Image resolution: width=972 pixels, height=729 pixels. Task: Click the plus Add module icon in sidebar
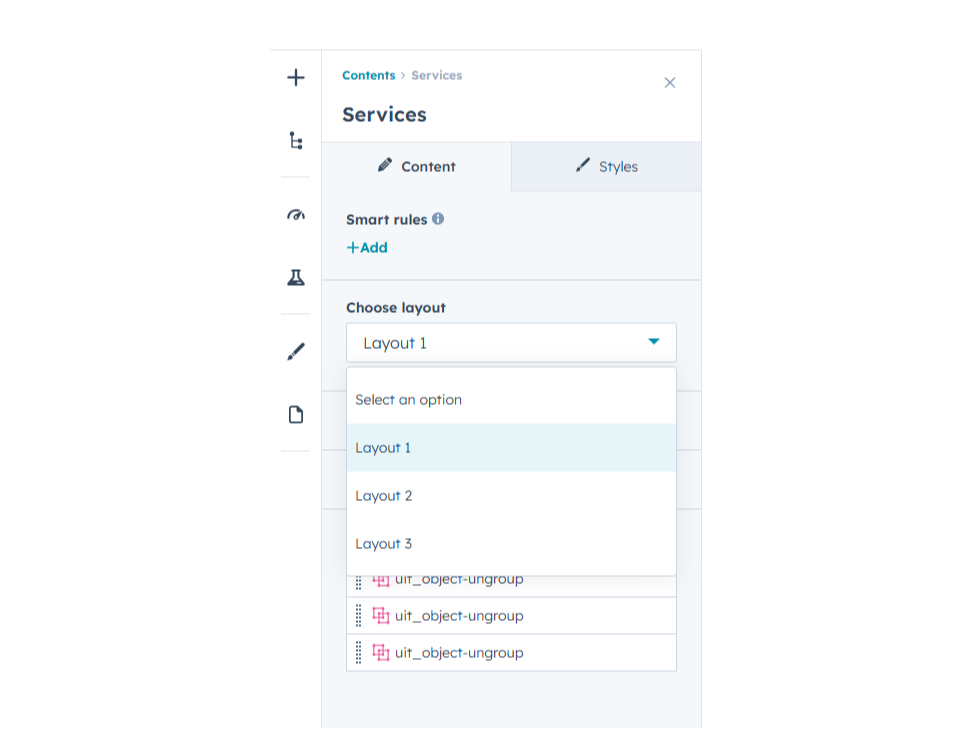[x=296, y=78]
